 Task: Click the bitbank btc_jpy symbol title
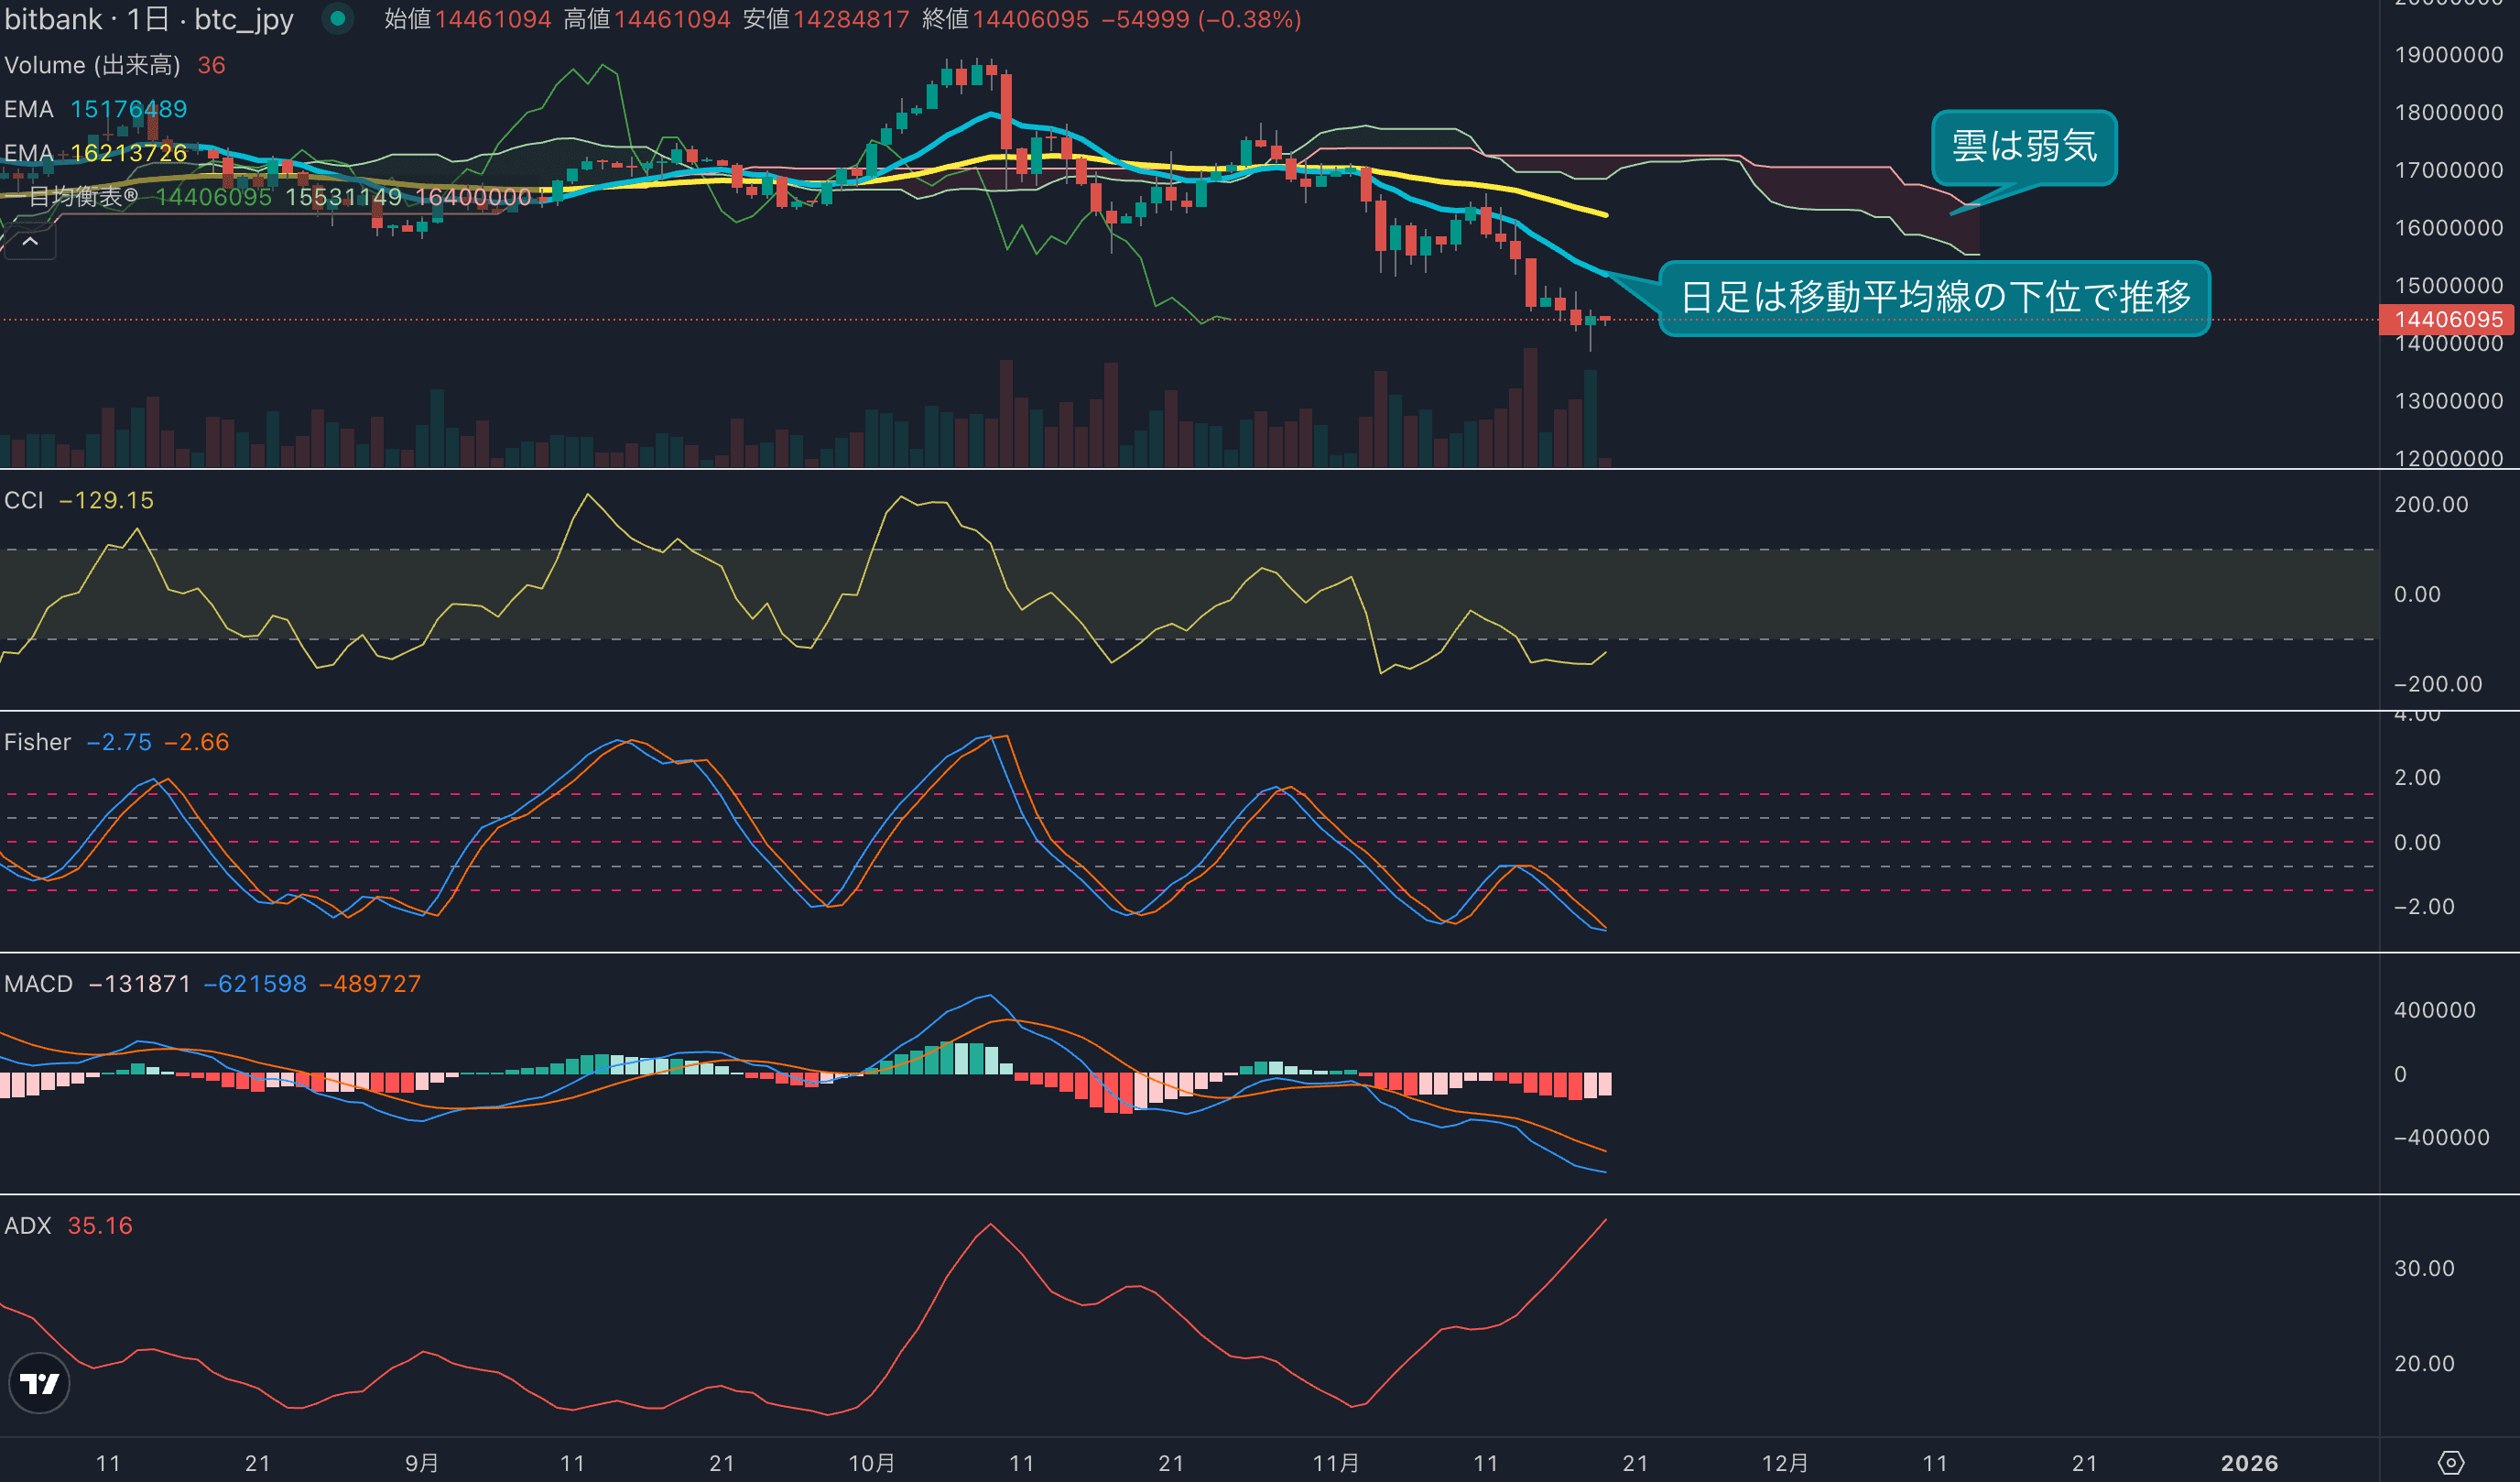coord(150,19)
